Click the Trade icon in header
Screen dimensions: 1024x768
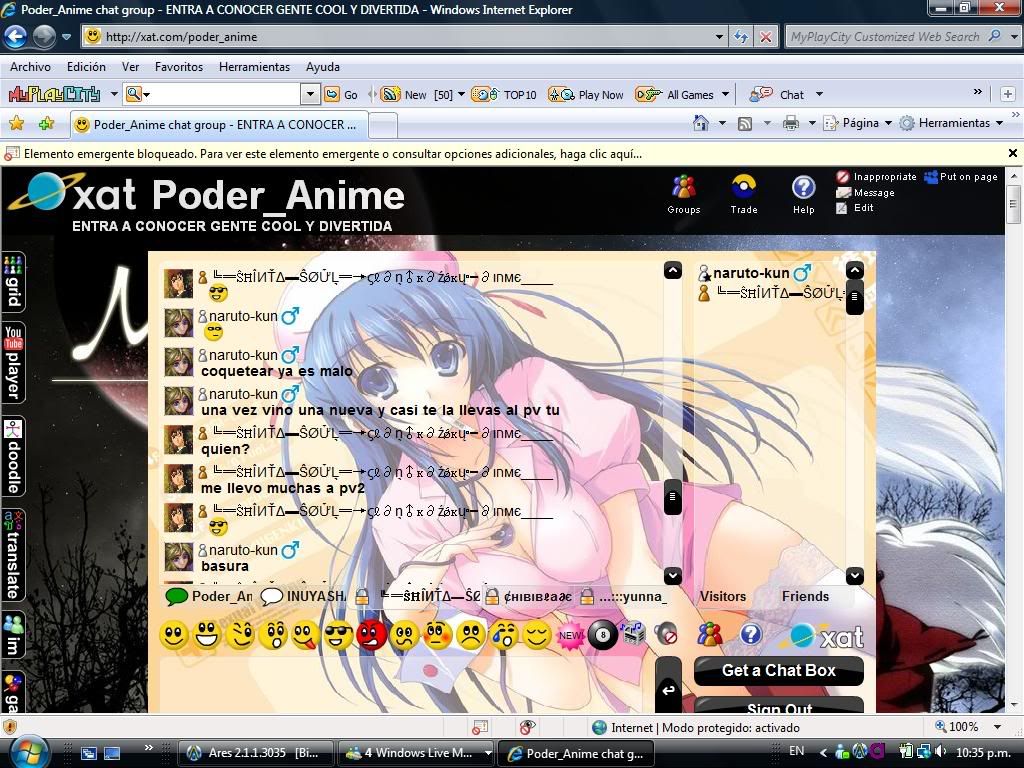click(x=743, y=193)
